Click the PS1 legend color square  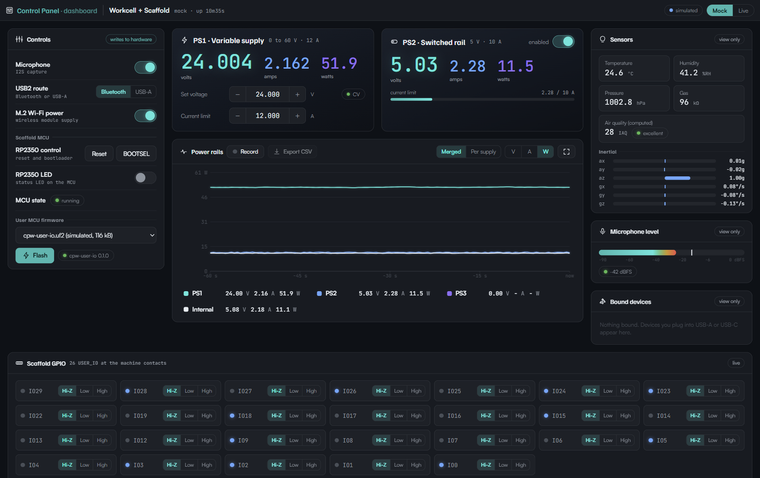coord(186,293)
